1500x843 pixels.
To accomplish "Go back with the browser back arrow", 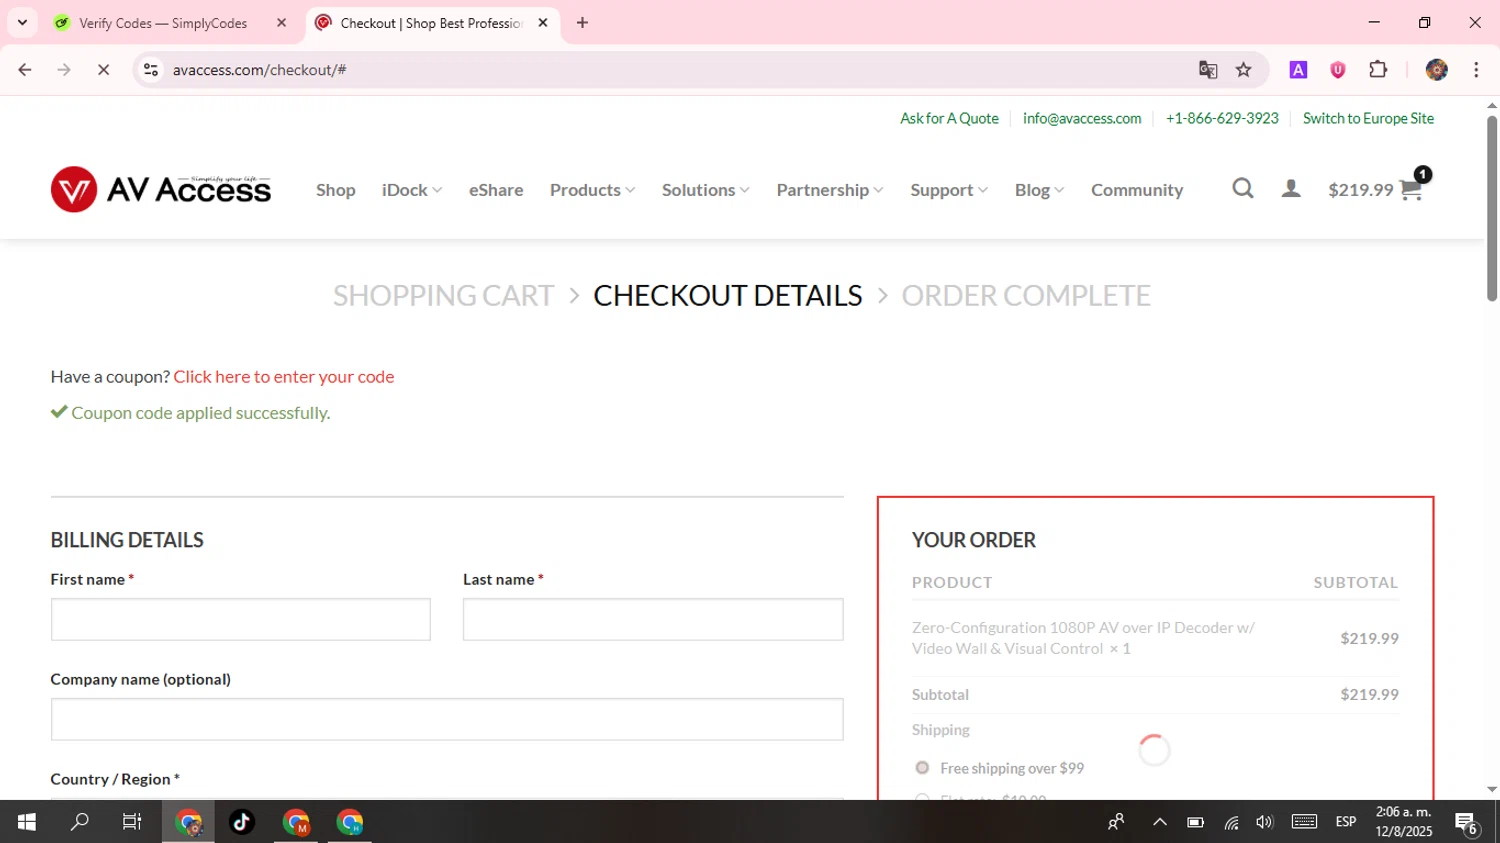I will [x=25, y=70].
